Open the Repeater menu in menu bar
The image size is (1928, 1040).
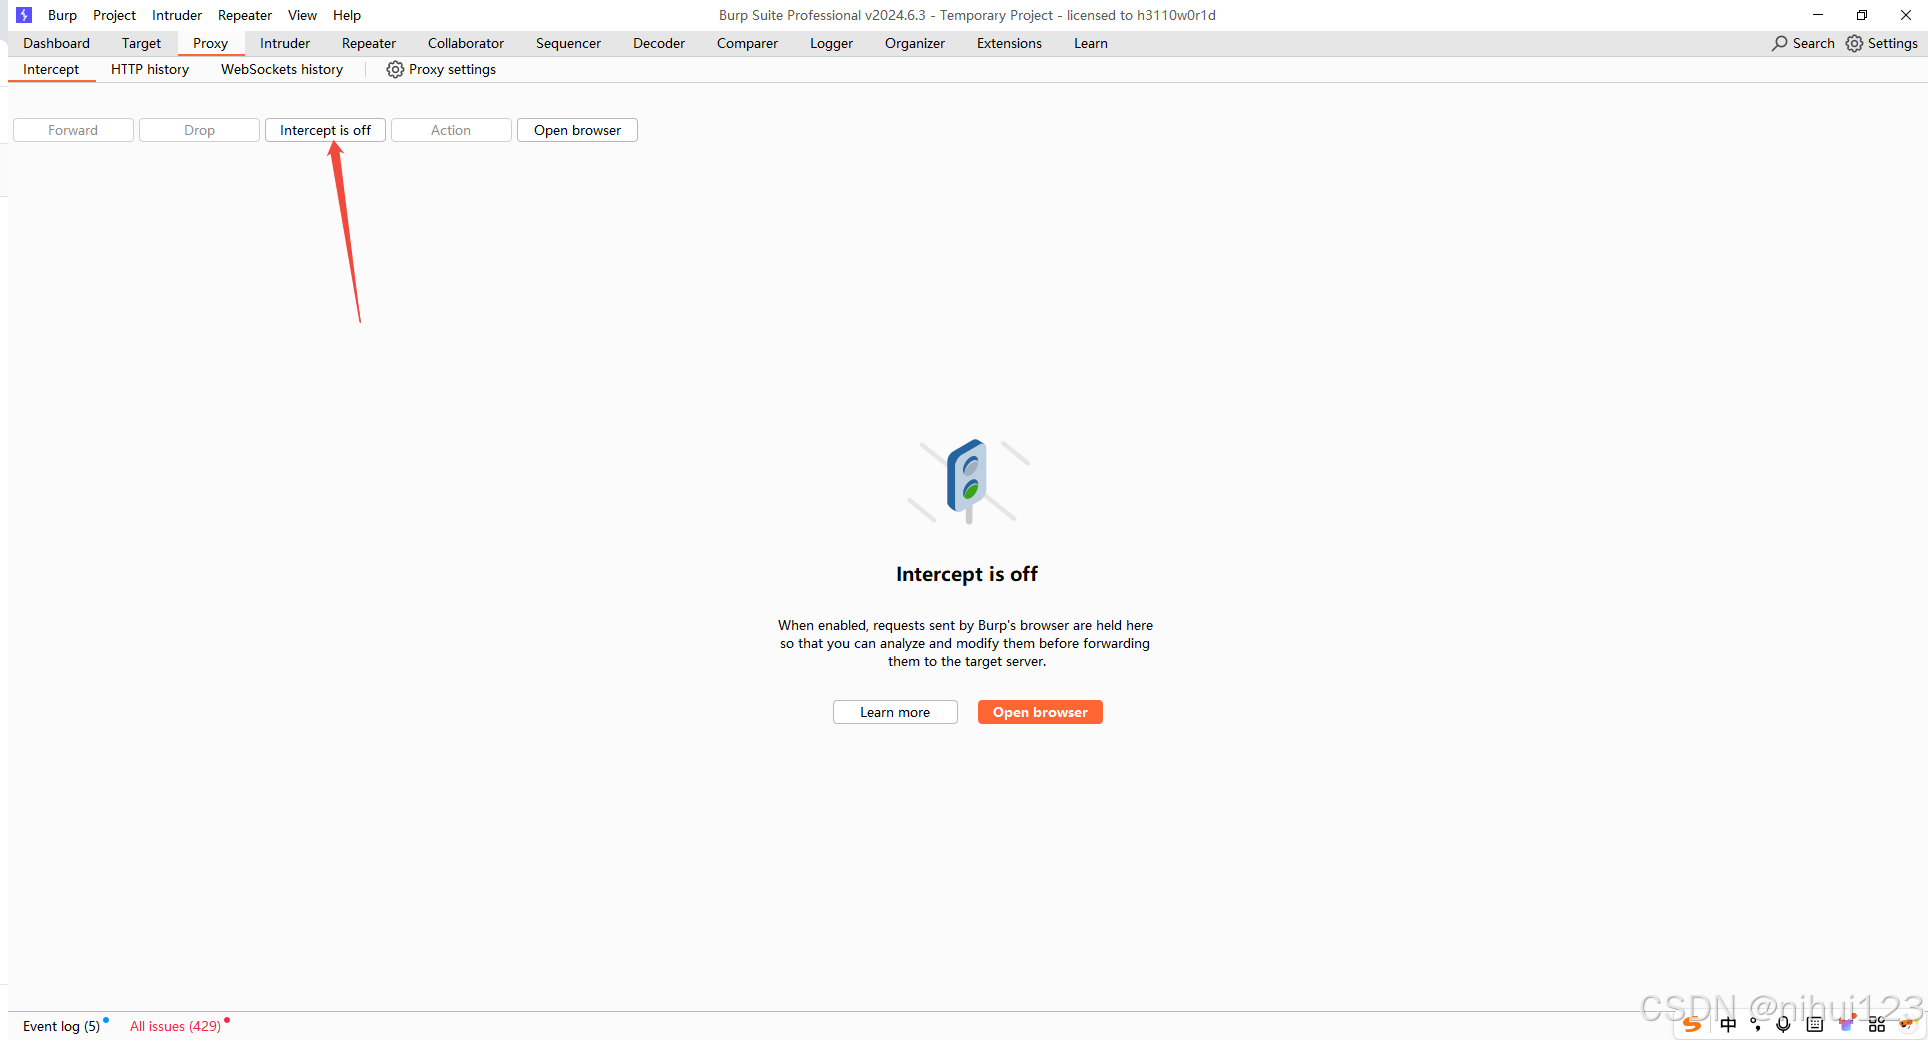(245, 15)
